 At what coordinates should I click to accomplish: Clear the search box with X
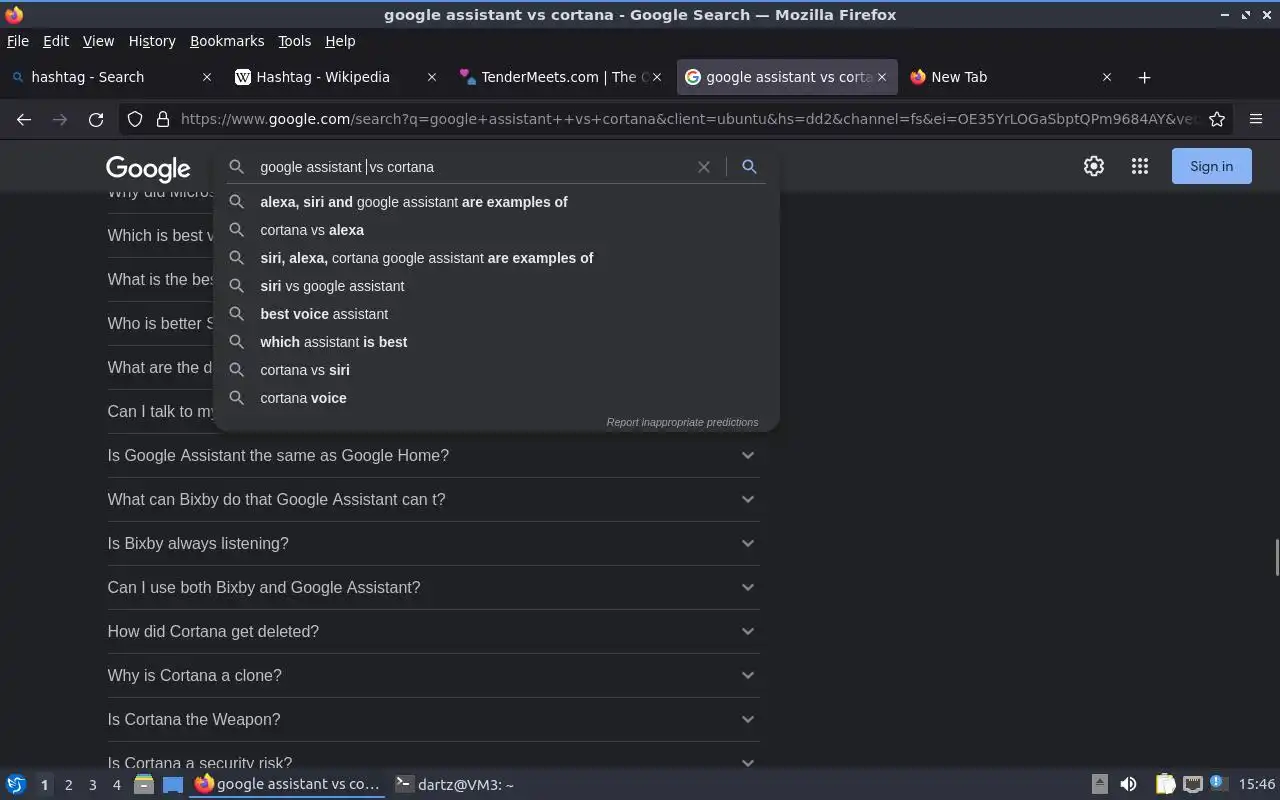point(704,167)
